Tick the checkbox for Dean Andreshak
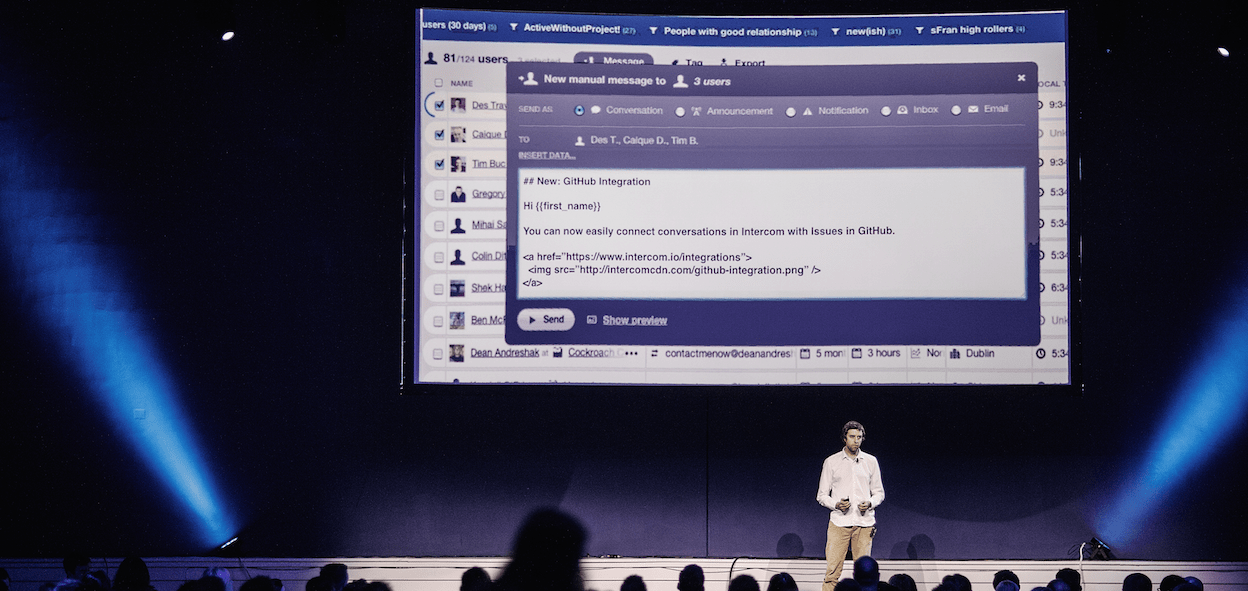The height and width of the screenshot is (591, 1248). pyautogui.click(x=438, y=353)
